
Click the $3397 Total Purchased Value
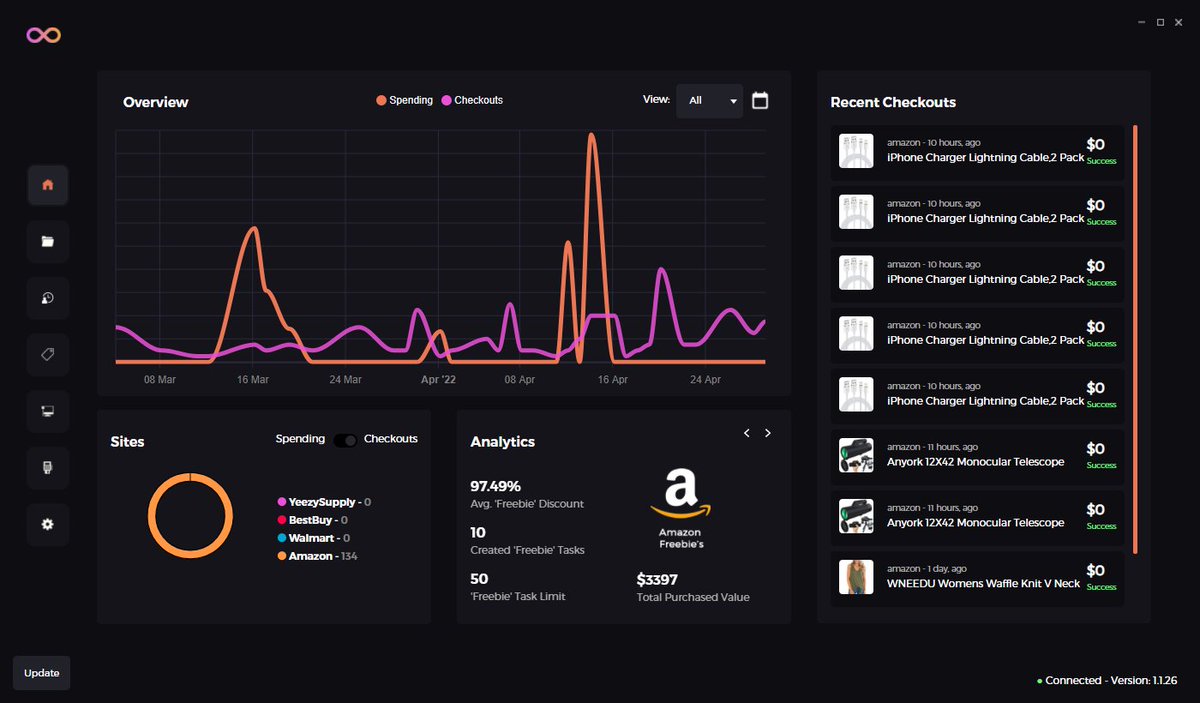pyautogui.click(x=657, y=579)
